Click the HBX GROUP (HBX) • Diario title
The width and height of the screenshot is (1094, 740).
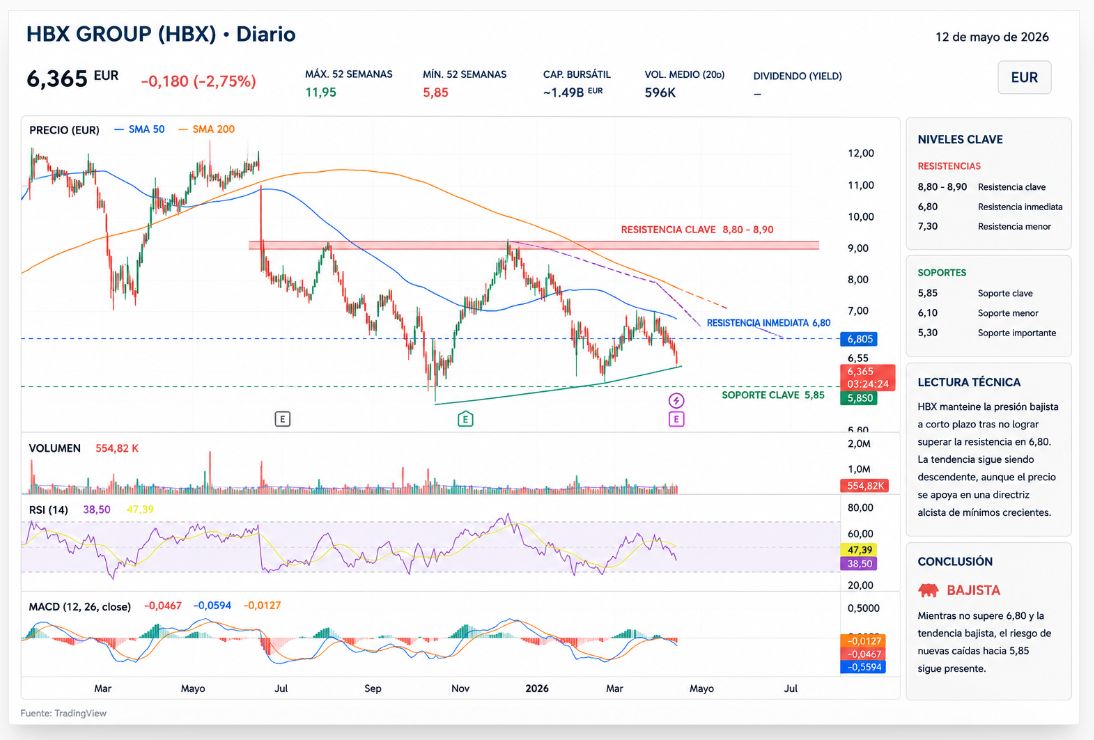coord(161,34)
